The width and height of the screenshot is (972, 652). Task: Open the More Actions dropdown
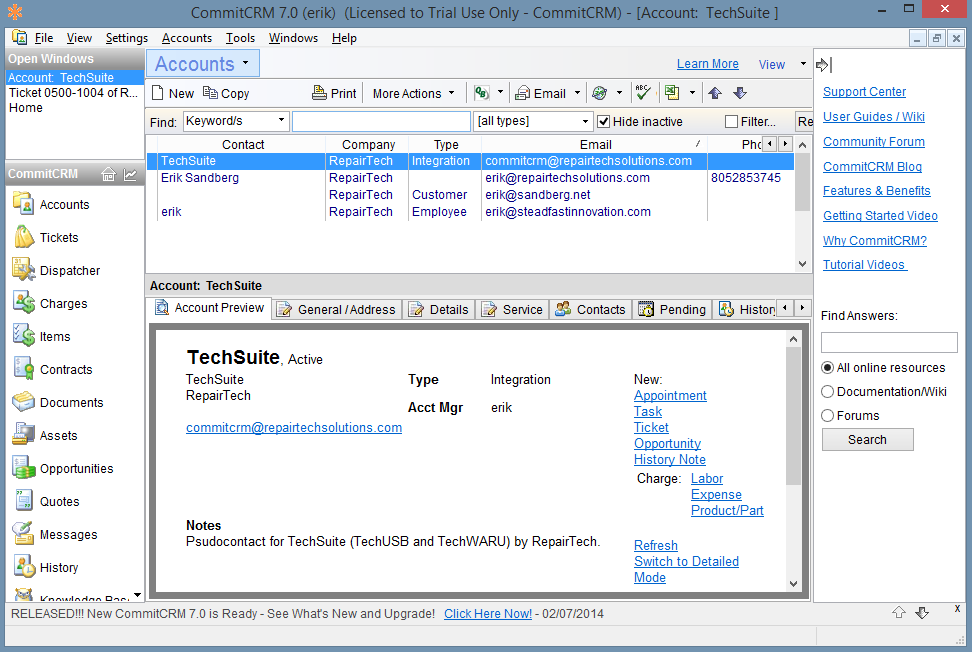pos(413,93)
